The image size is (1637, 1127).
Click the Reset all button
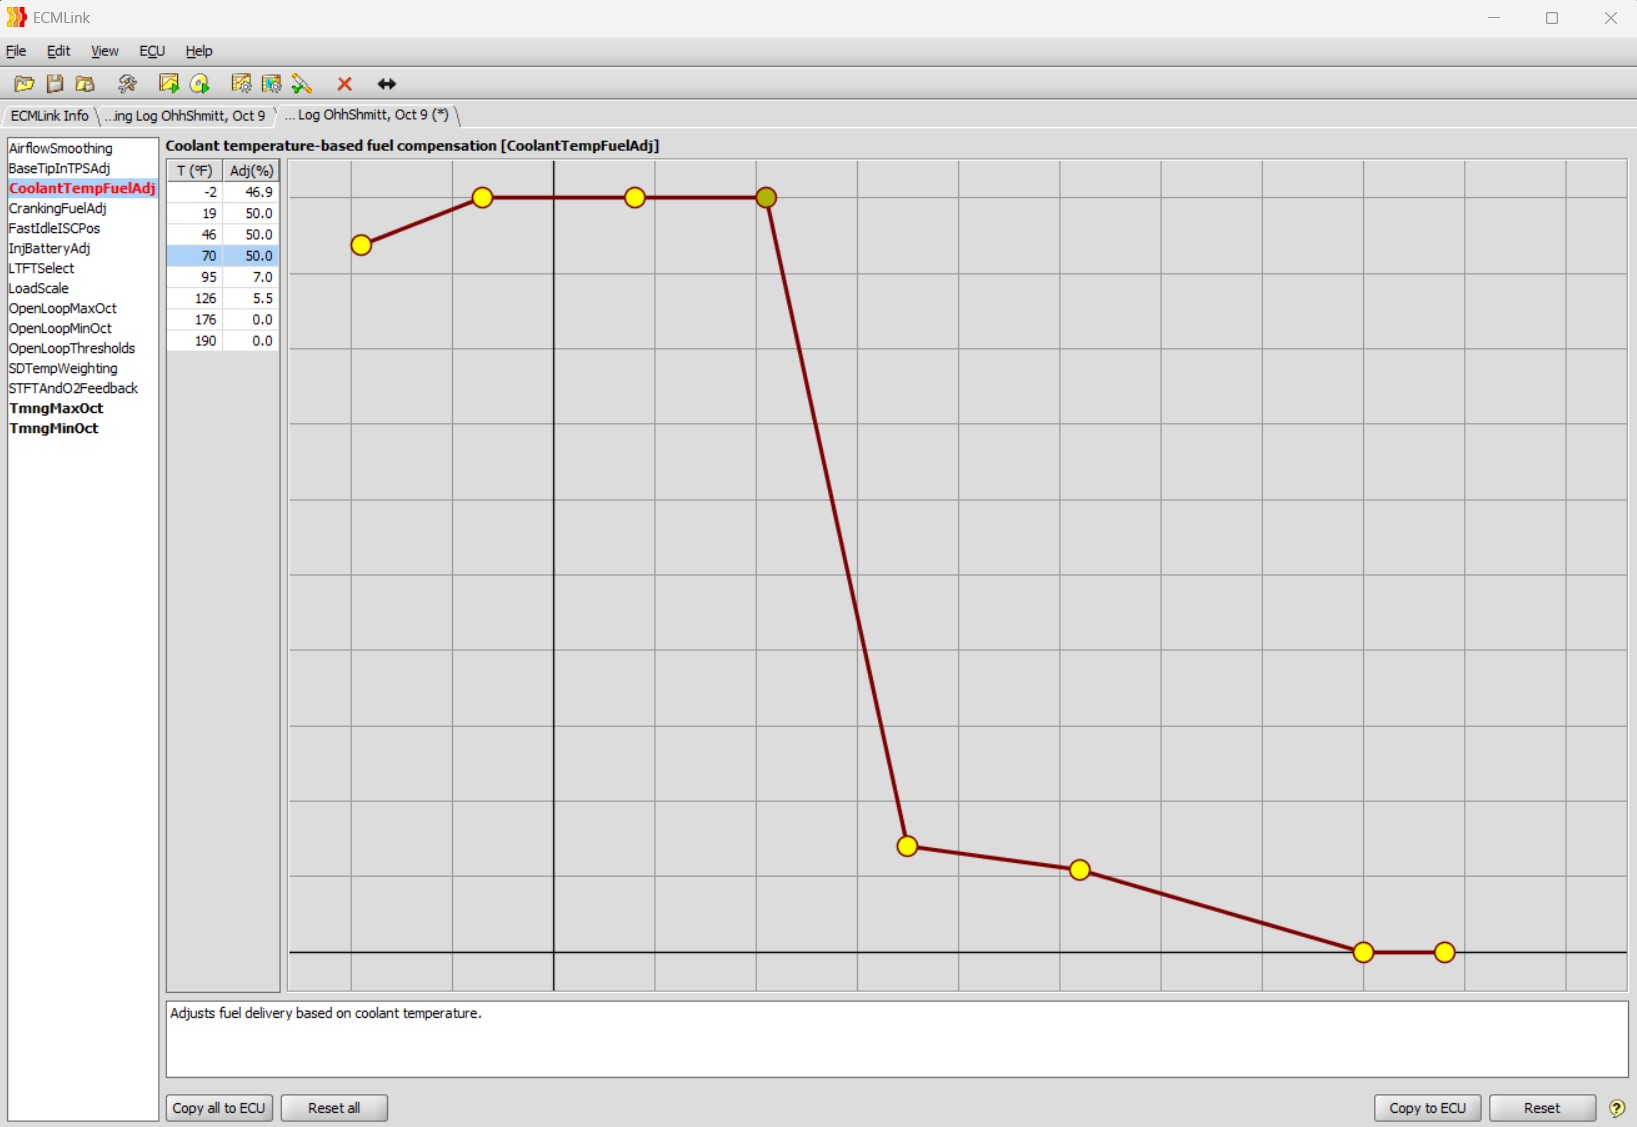click(x=334, y=1108)
